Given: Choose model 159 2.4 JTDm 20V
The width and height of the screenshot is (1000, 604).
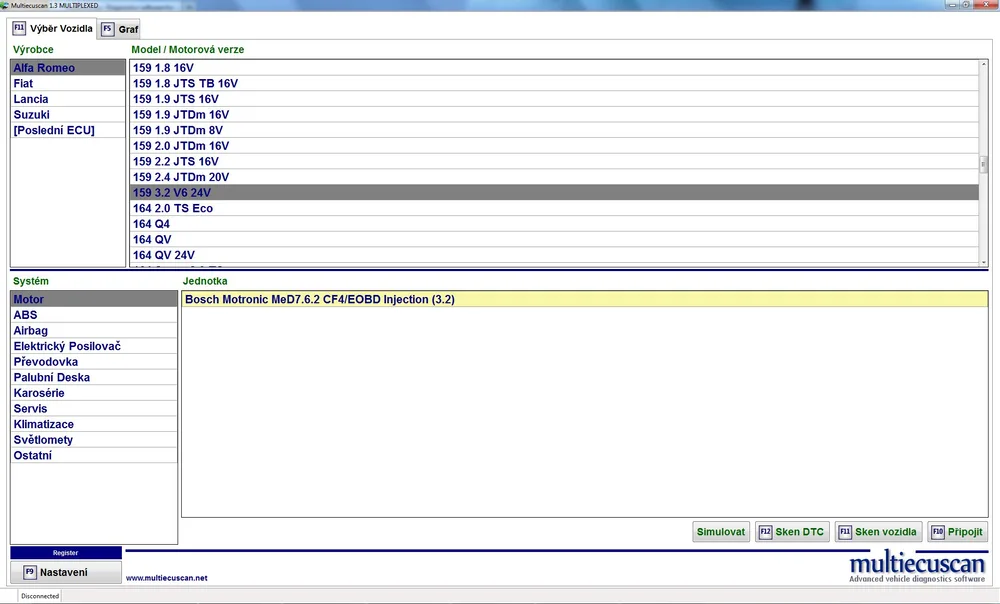Looking at the screenshot, I should click(554, 177).
